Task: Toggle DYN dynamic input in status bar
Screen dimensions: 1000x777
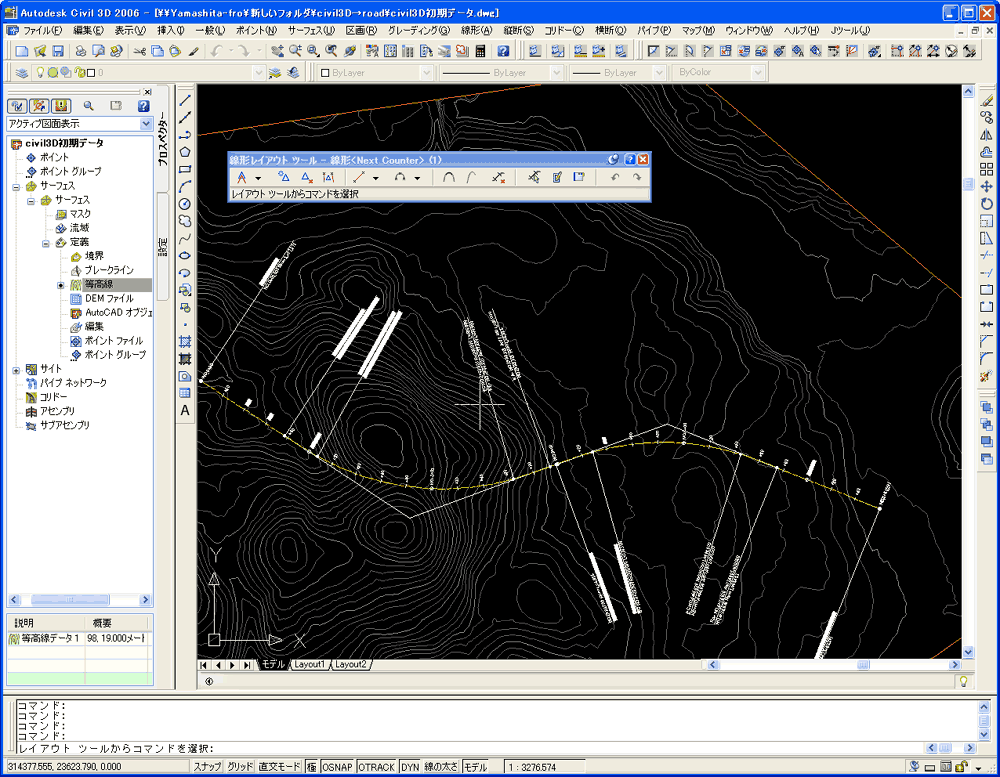Action: click(410, 767)
